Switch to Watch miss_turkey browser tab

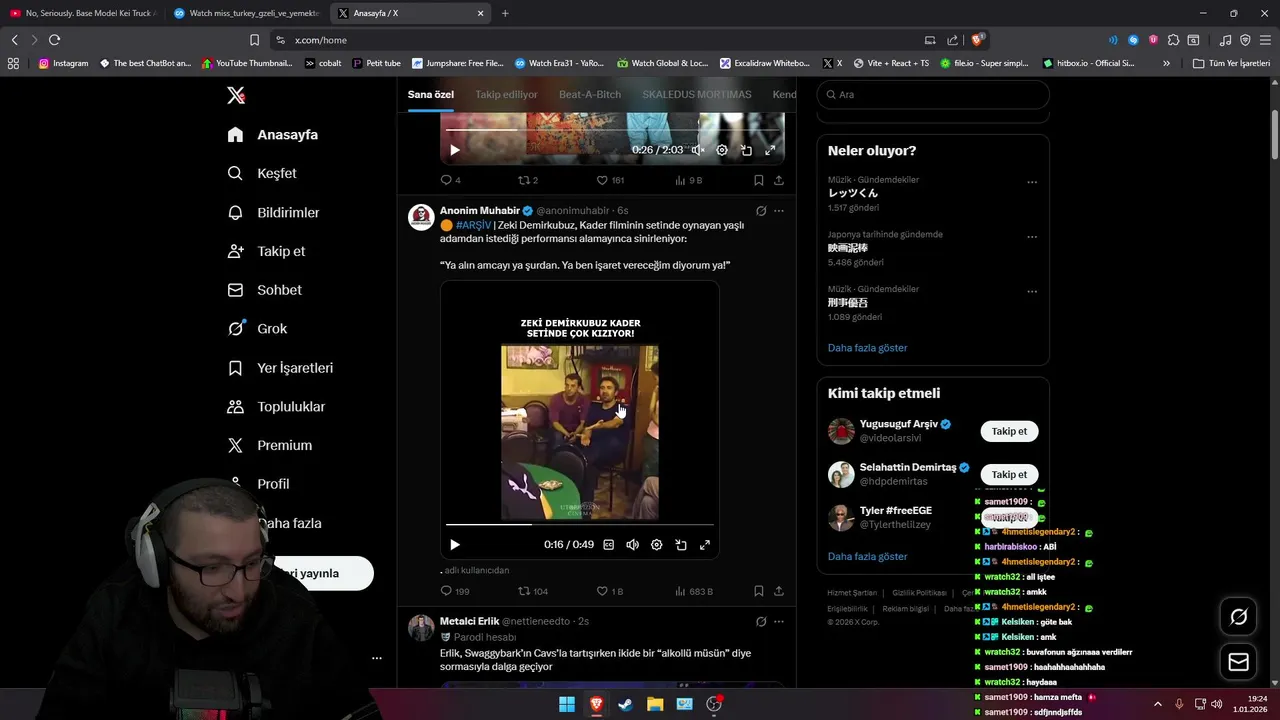pyautogui.click(x=245, y=13)
